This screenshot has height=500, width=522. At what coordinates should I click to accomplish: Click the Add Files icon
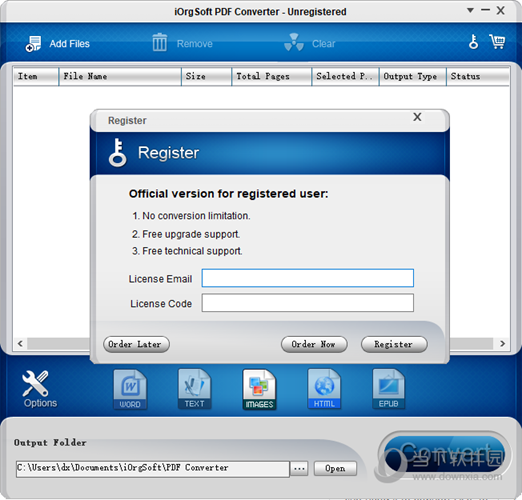(x=33, y=44)
